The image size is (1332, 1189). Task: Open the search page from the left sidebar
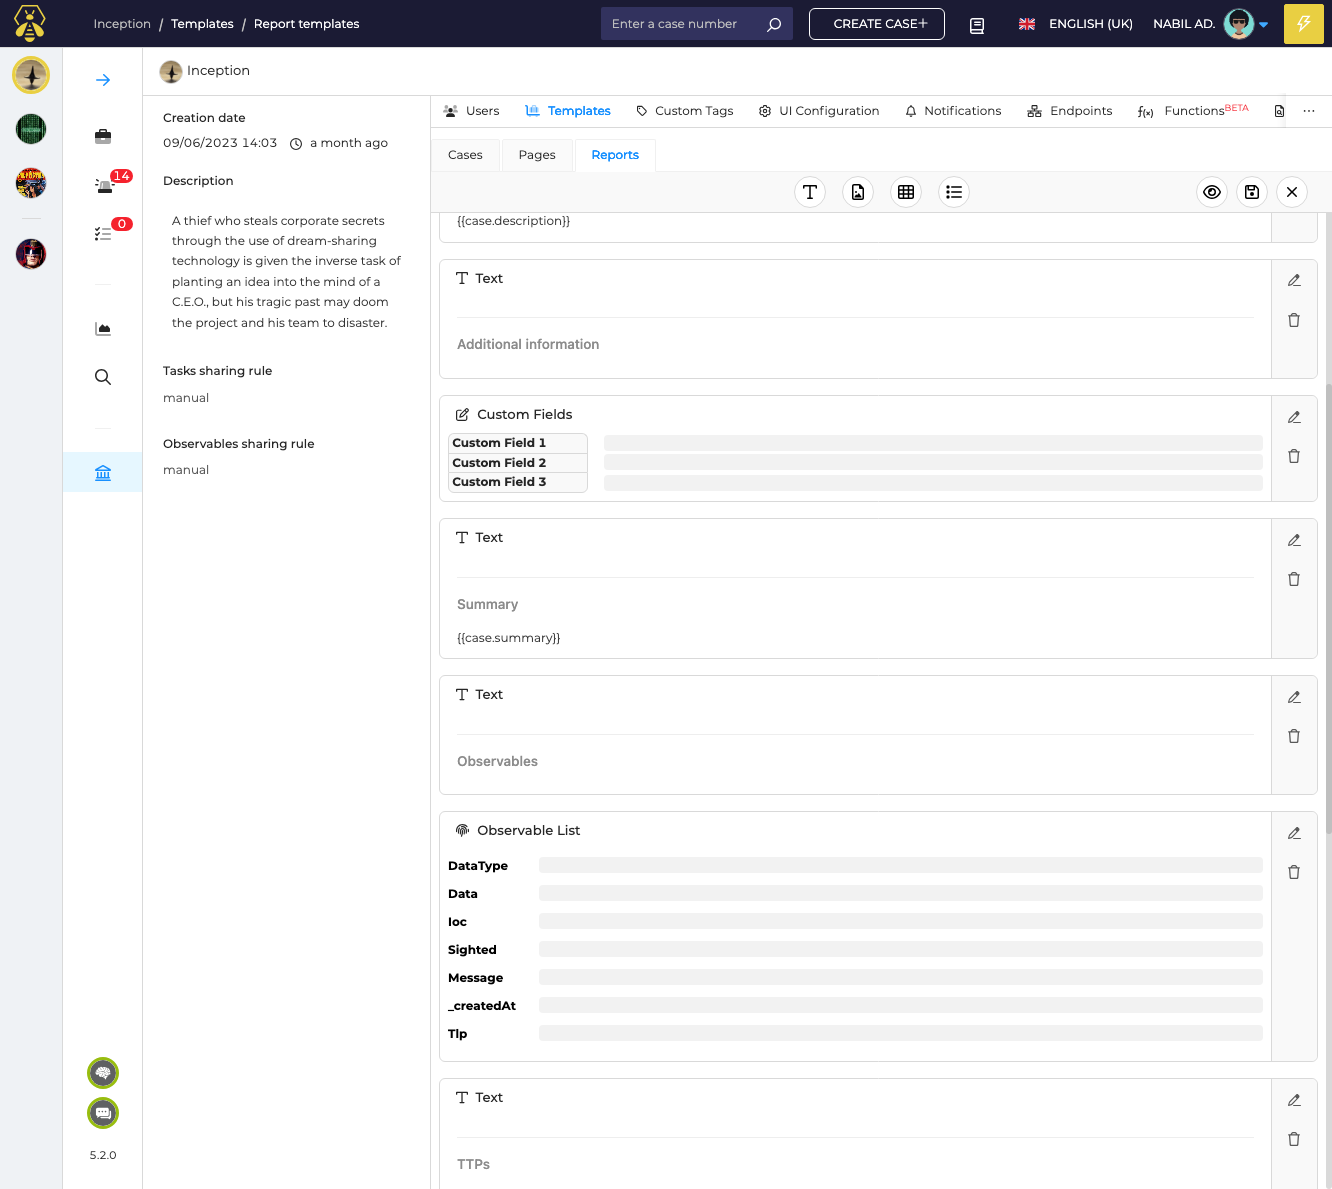pos(103,377)
